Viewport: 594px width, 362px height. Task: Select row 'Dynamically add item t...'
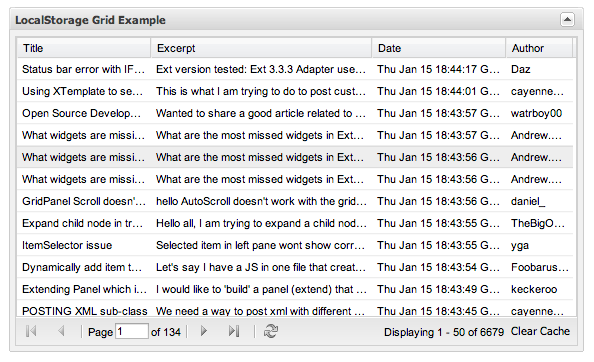(295, 267)
